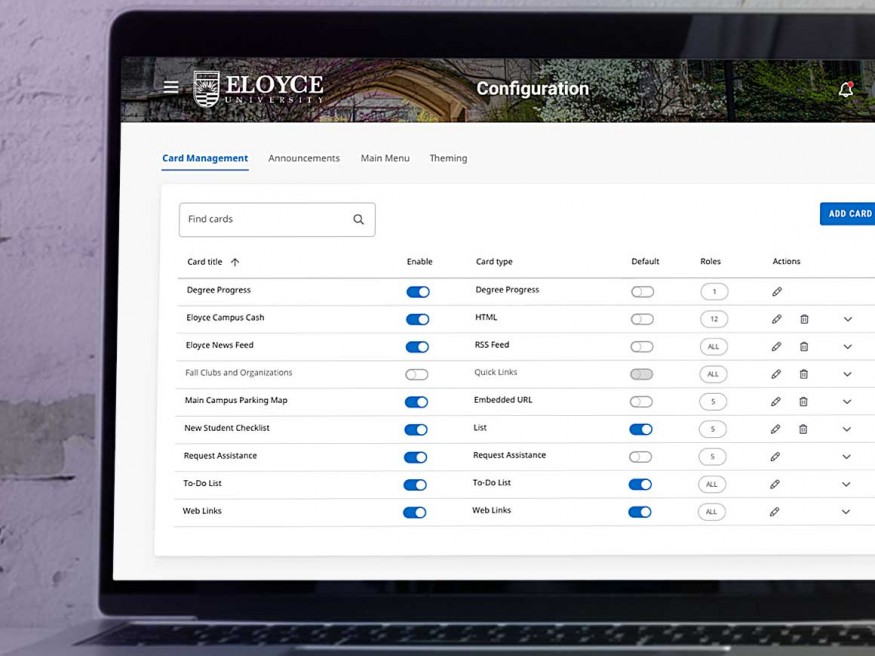Click the search magnifier in Find cards
Screen dimensions: 875x656
click(x=358, y=219)
